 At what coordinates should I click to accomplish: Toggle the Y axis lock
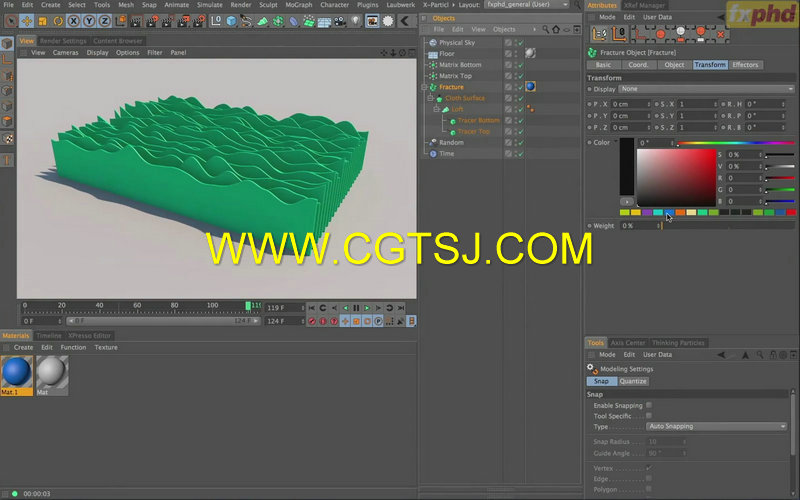(x=89, y=21)
